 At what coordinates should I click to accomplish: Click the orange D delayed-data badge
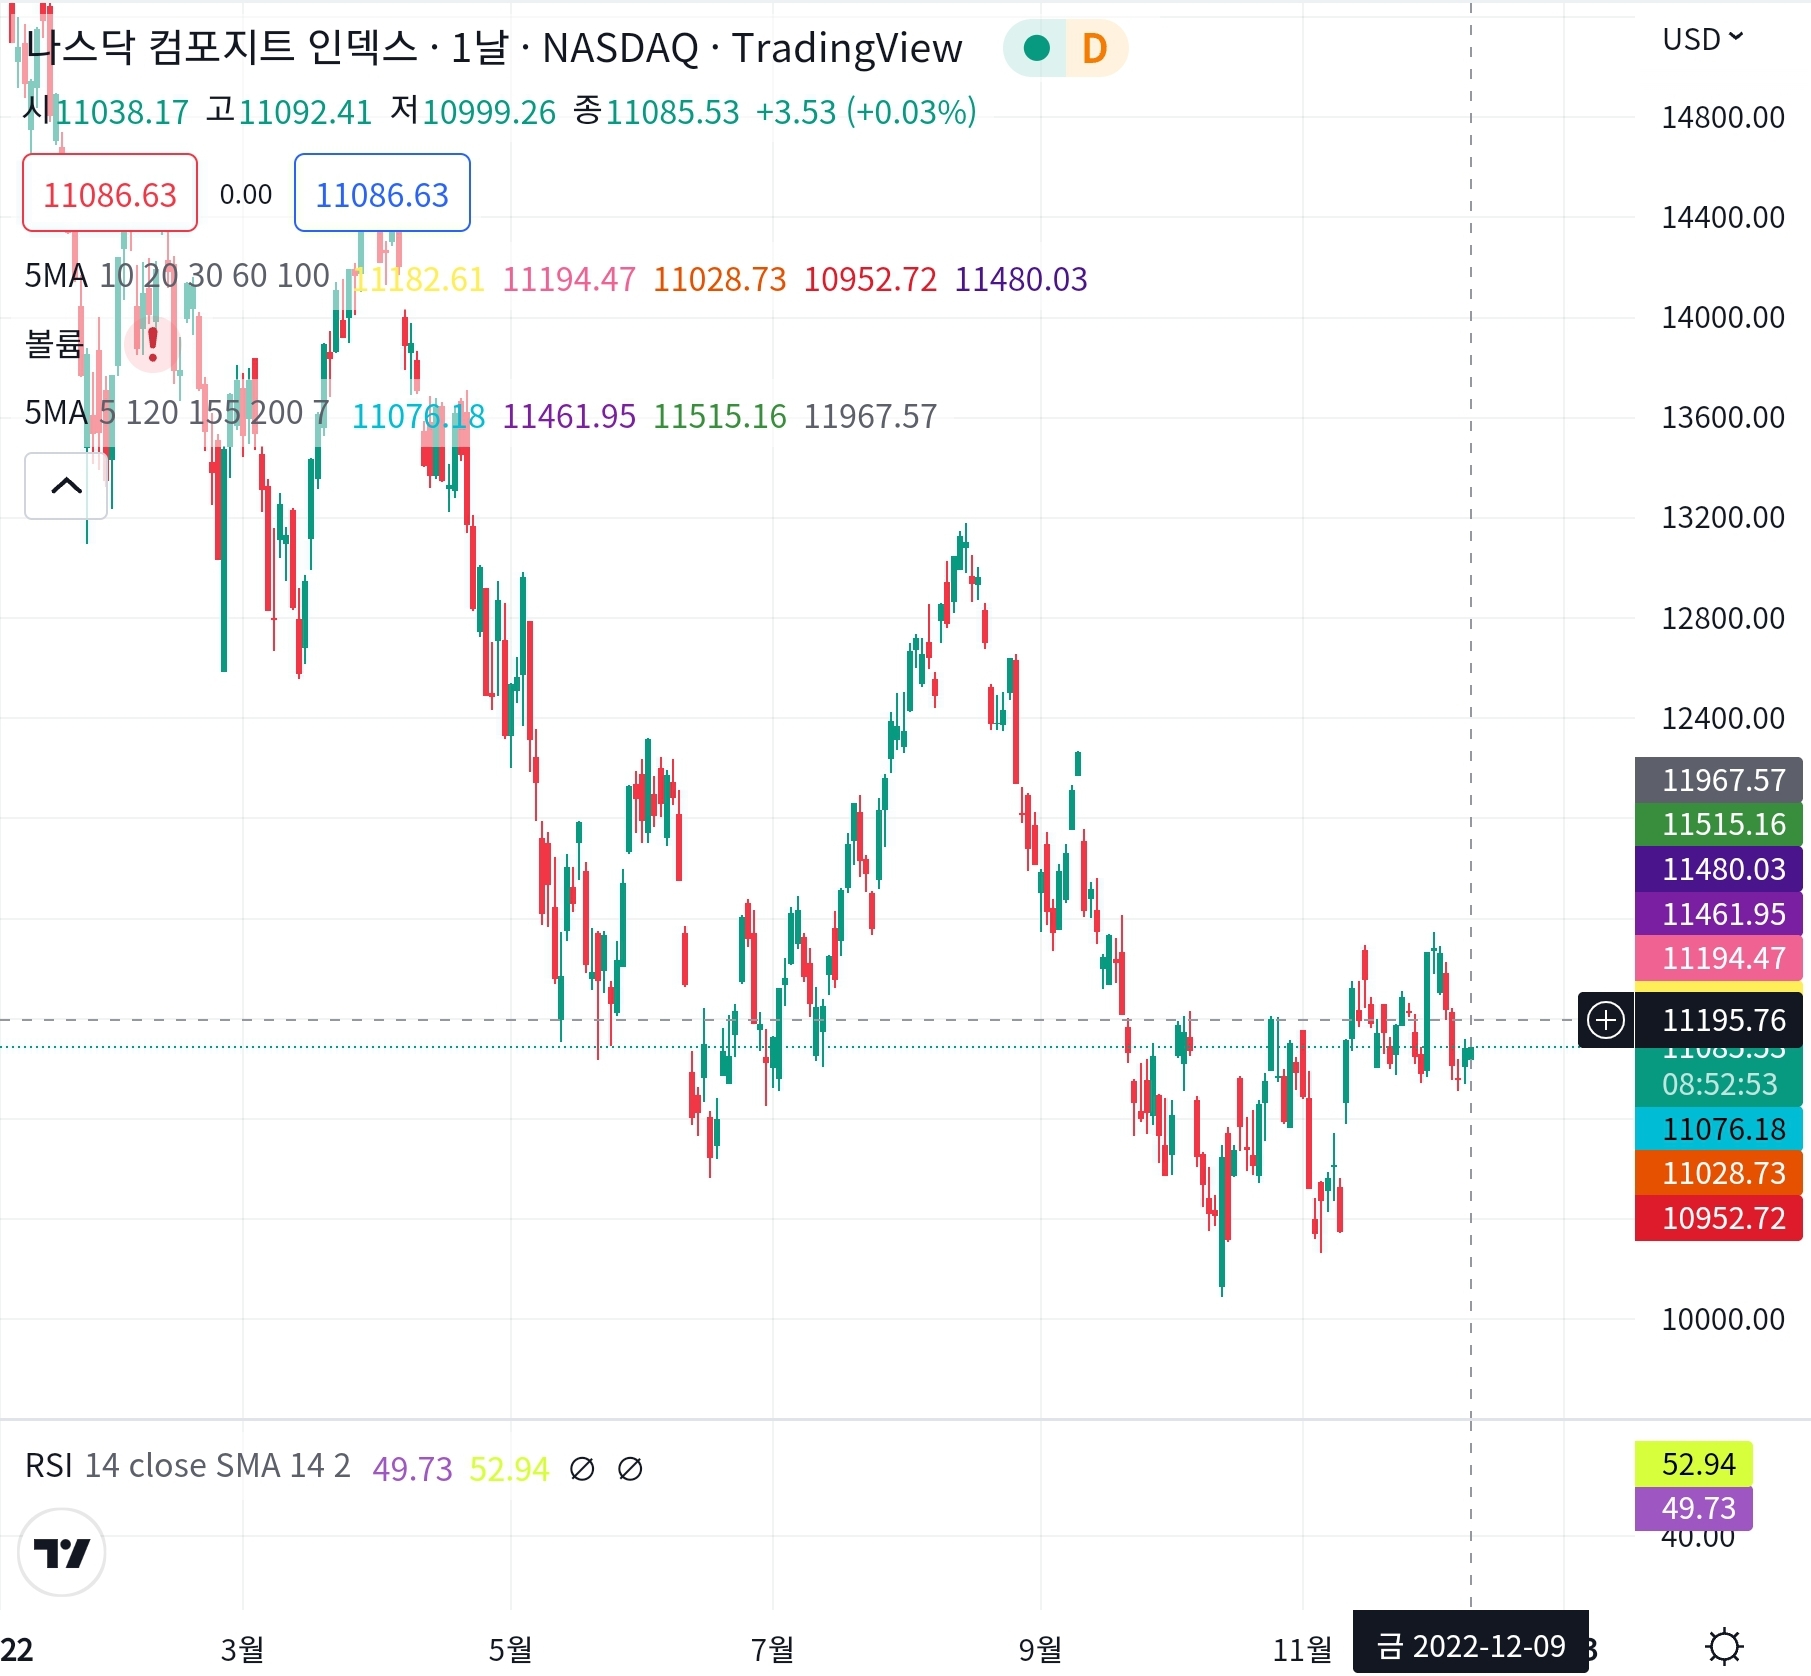click(x=1095, y=48)
